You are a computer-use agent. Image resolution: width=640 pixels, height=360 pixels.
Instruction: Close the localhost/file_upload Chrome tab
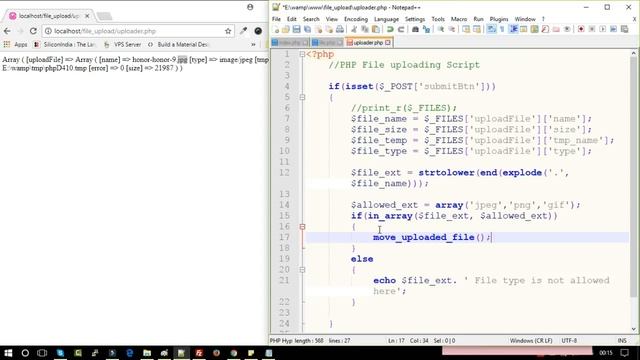tap(87, 16)
